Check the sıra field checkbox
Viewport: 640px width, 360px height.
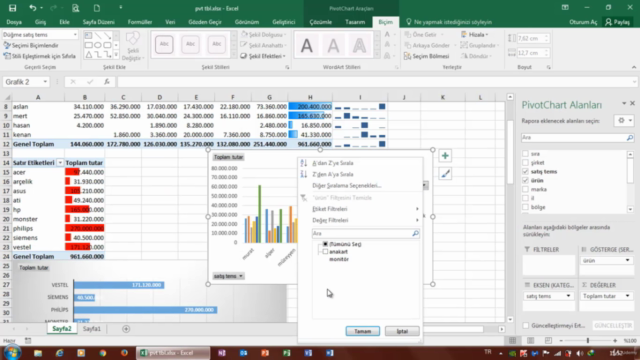[525, 154]
